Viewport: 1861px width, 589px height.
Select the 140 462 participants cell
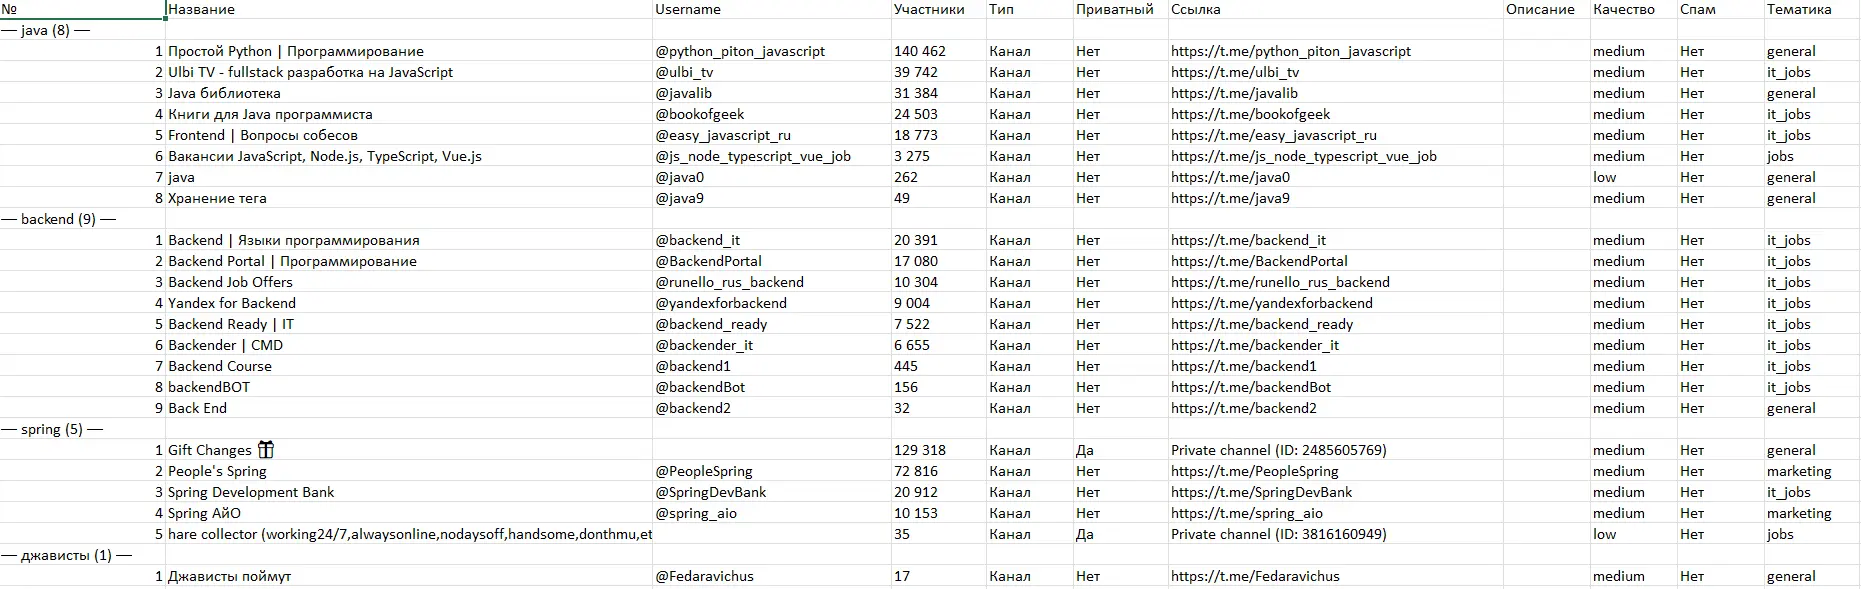(919, 51)
